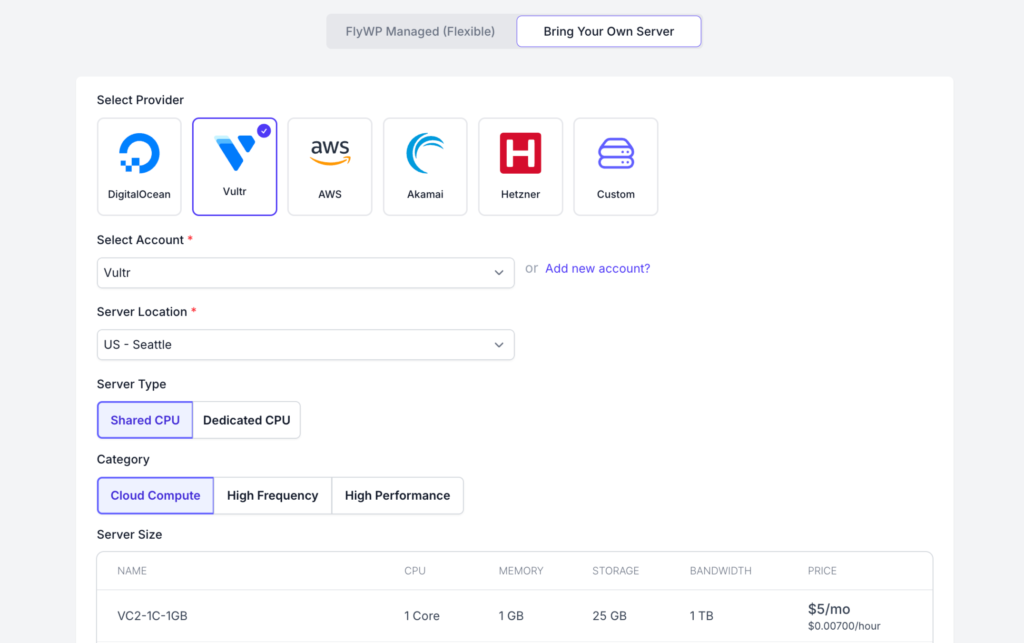The image size is (1024, 643).
Task: Open the Server Location dropdown showing US - Seattle
Action: click(x=306, y=345)
